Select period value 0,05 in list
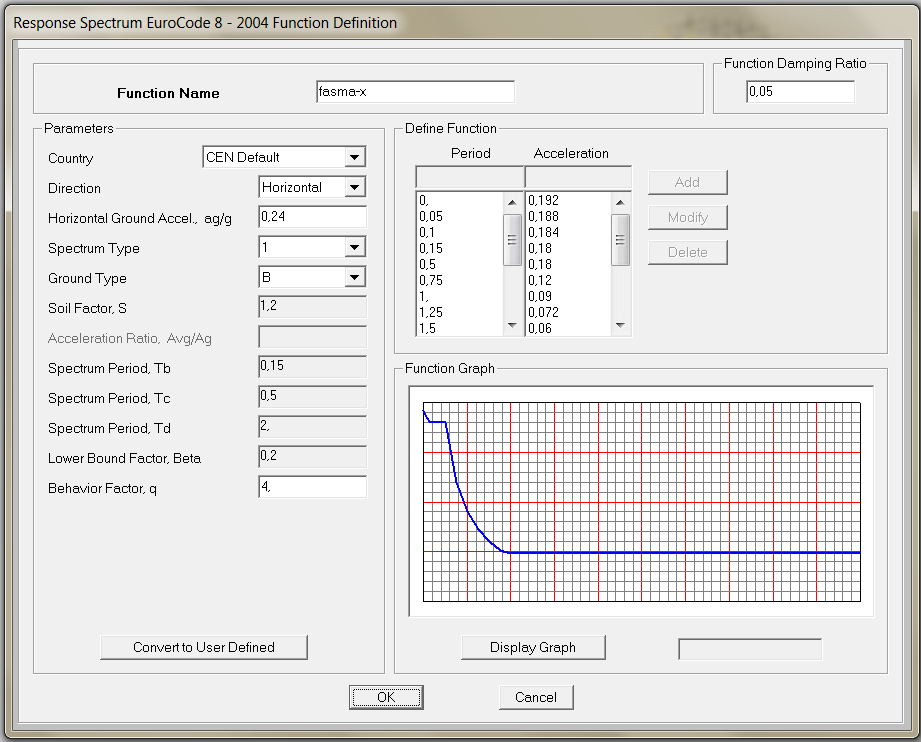 coord(431,217)
